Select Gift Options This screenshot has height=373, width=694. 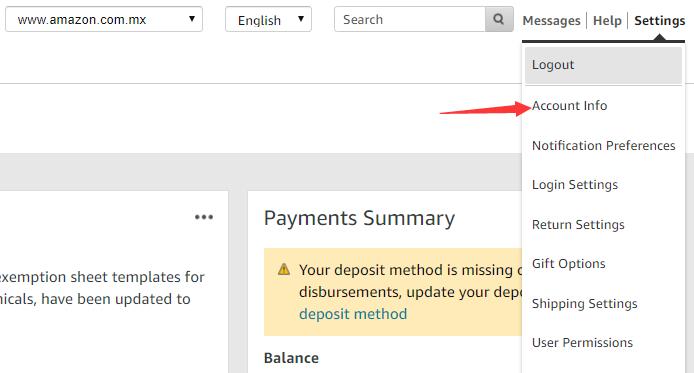coord(568,264)
